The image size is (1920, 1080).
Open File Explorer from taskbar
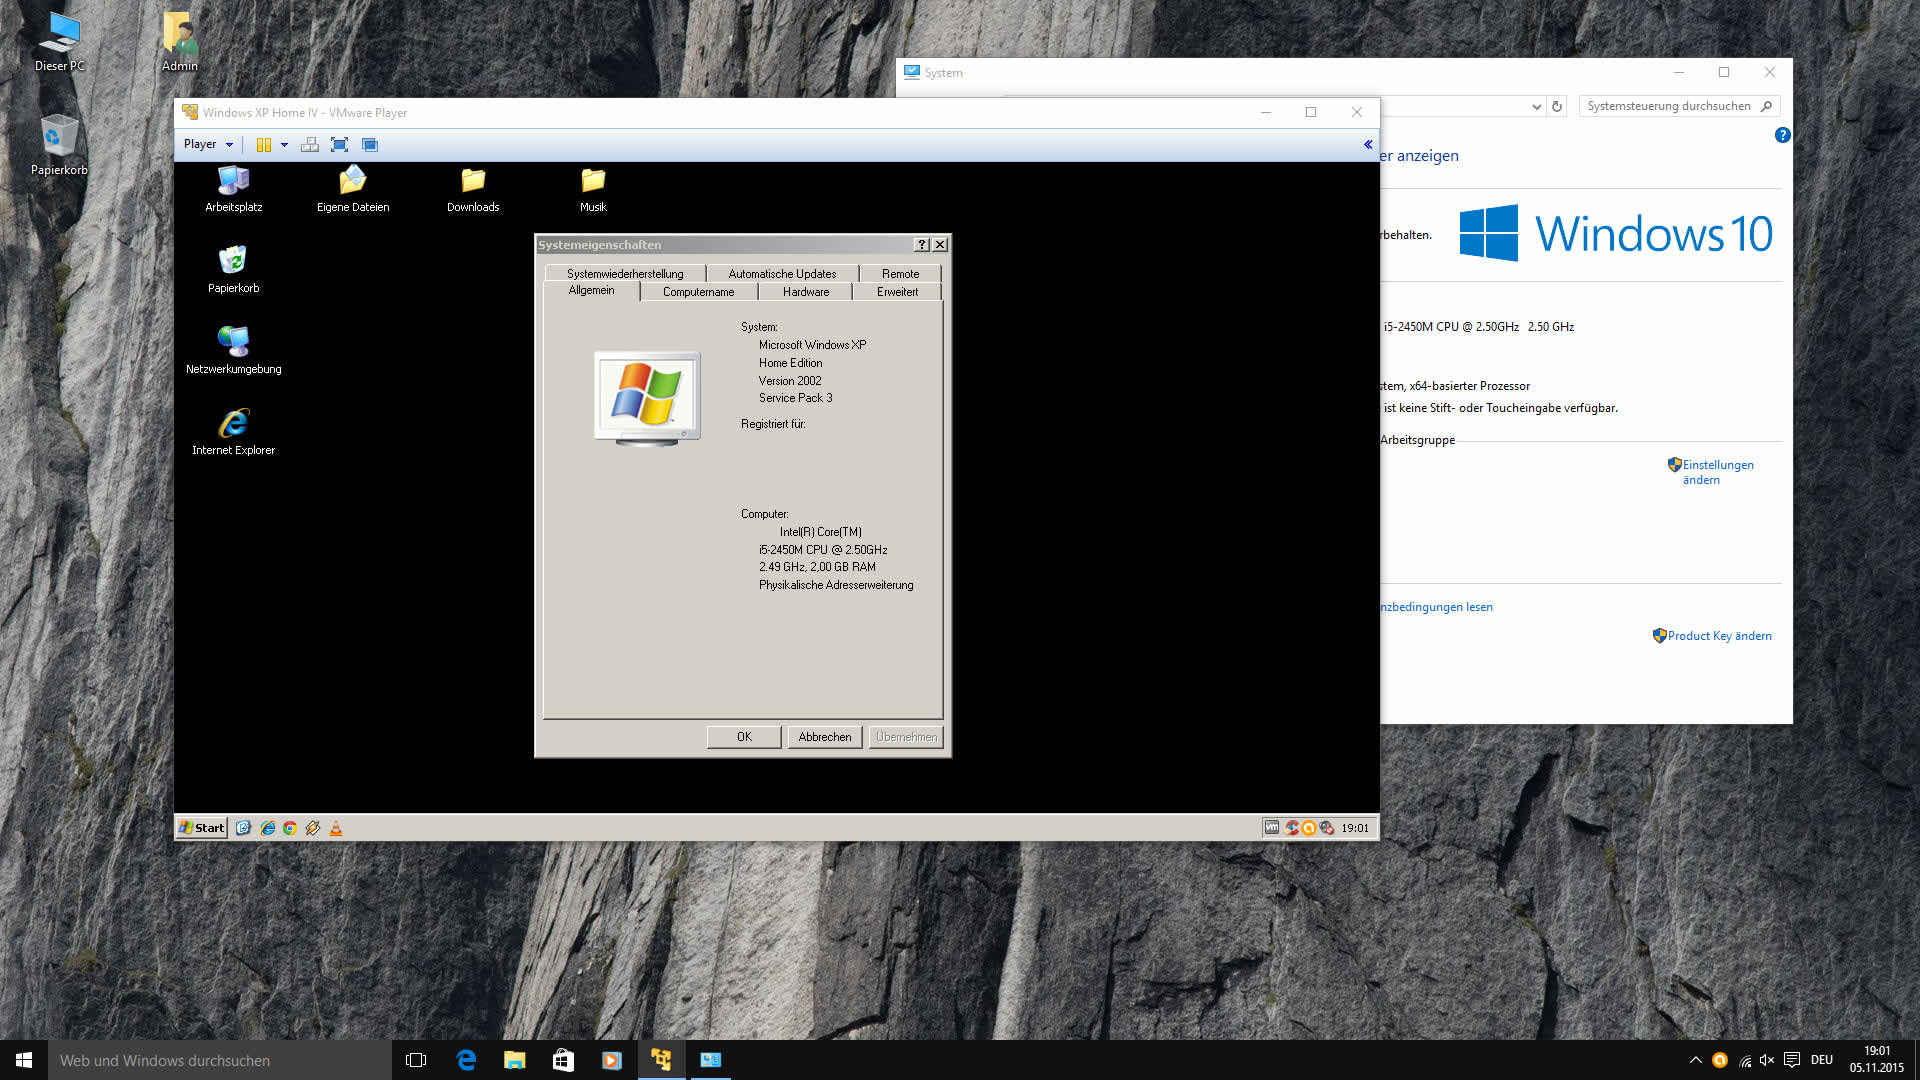(x=514, y=1060)
